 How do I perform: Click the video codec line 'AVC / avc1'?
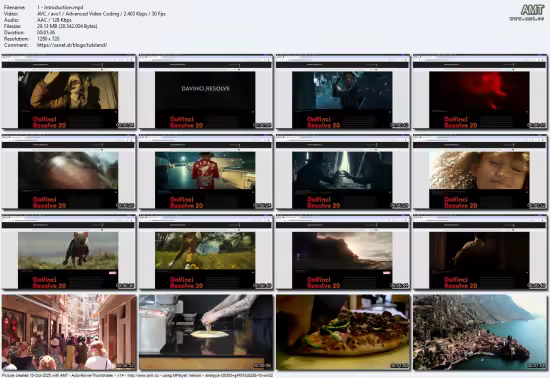tap(101, 14)
